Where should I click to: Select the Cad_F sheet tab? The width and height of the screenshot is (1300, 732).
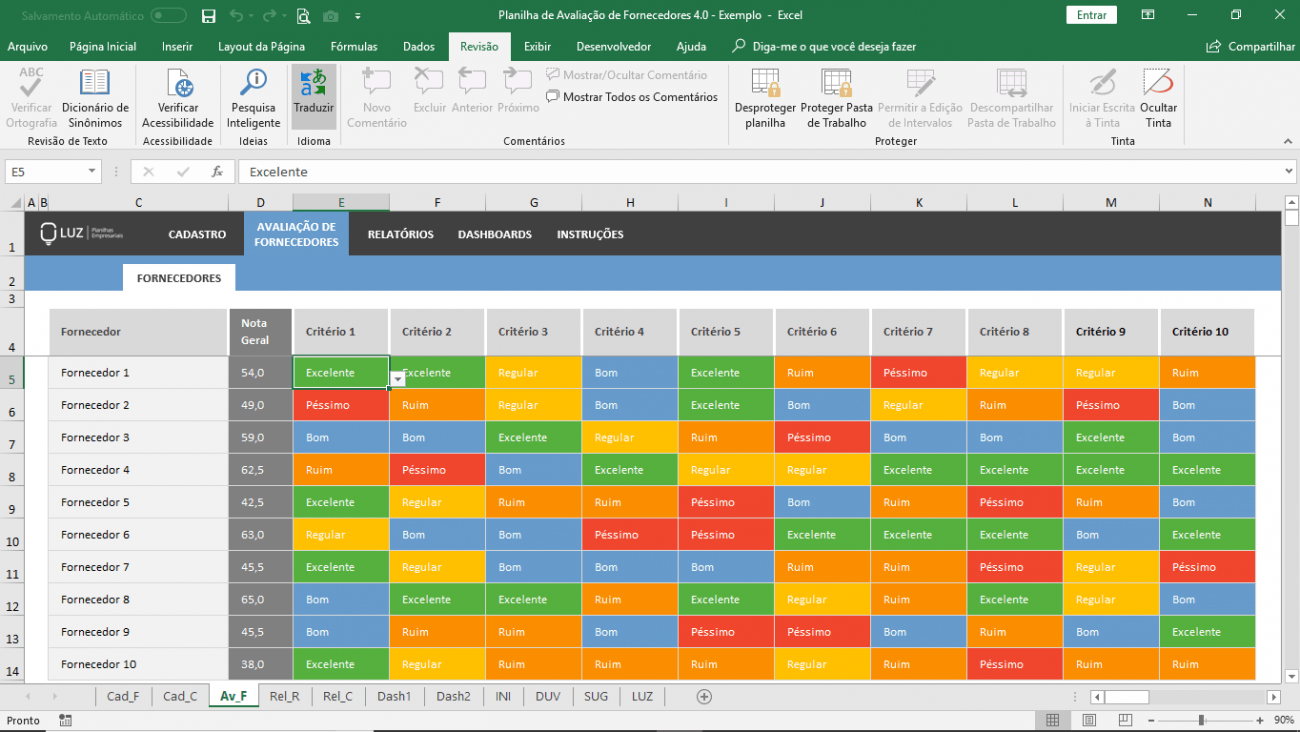[x=123, y=696]
